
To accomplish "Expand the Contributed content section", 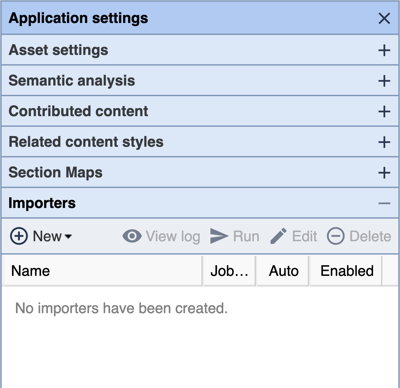I will click(x=384, y=111).
